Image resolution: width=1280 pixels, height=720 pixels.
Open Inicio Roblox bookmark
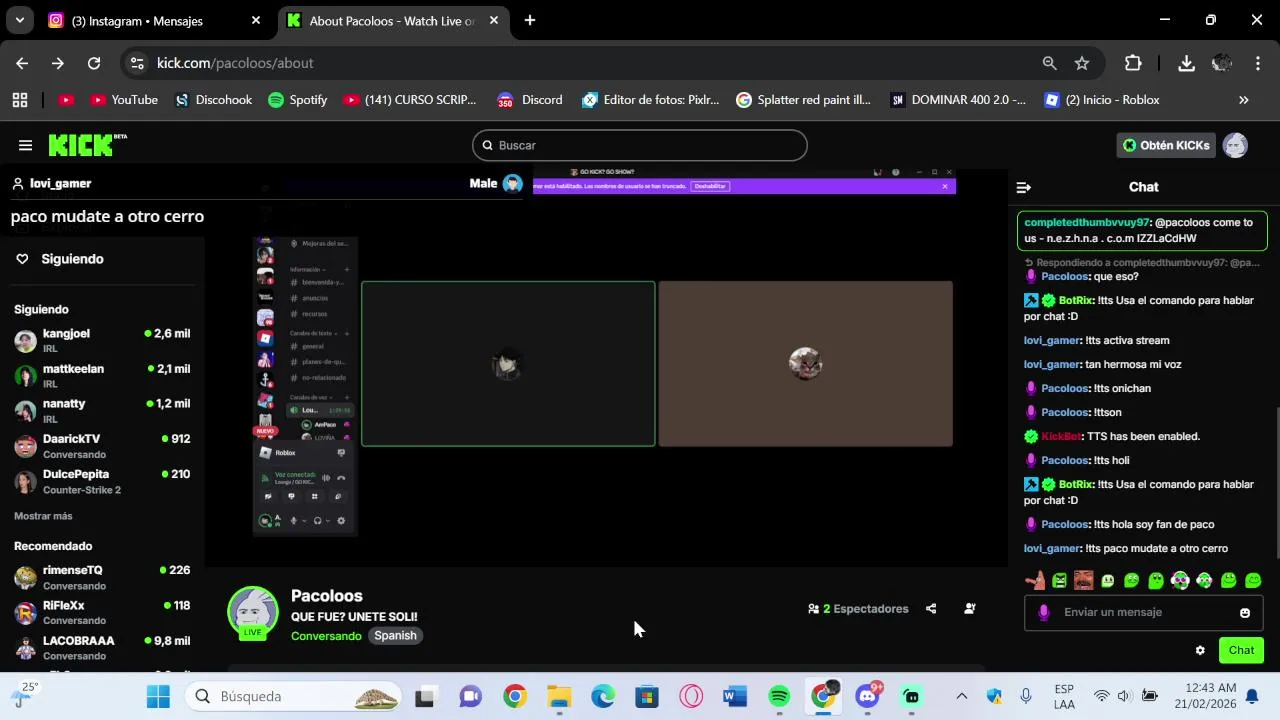(1102, 100)
